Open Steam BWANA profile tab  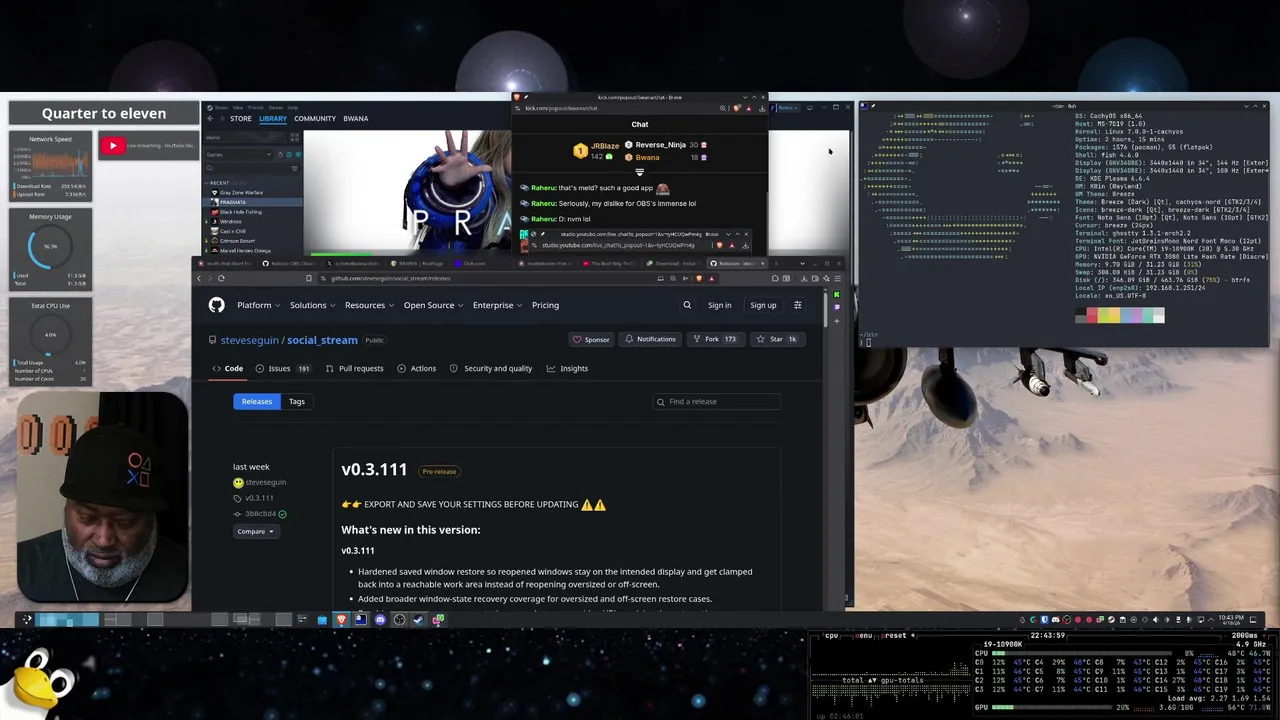point(355,118)
